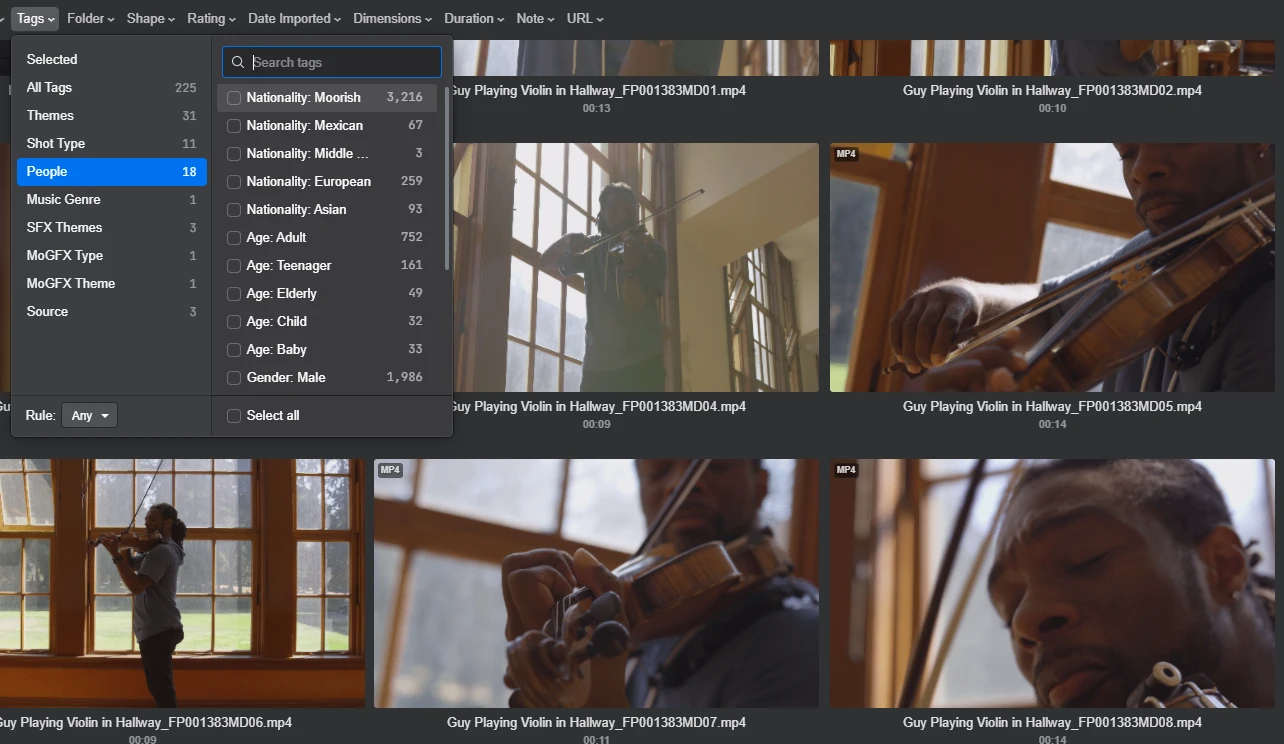
Task: Enable the Age: Teenager tag checkbox
Action: (234, 266)
